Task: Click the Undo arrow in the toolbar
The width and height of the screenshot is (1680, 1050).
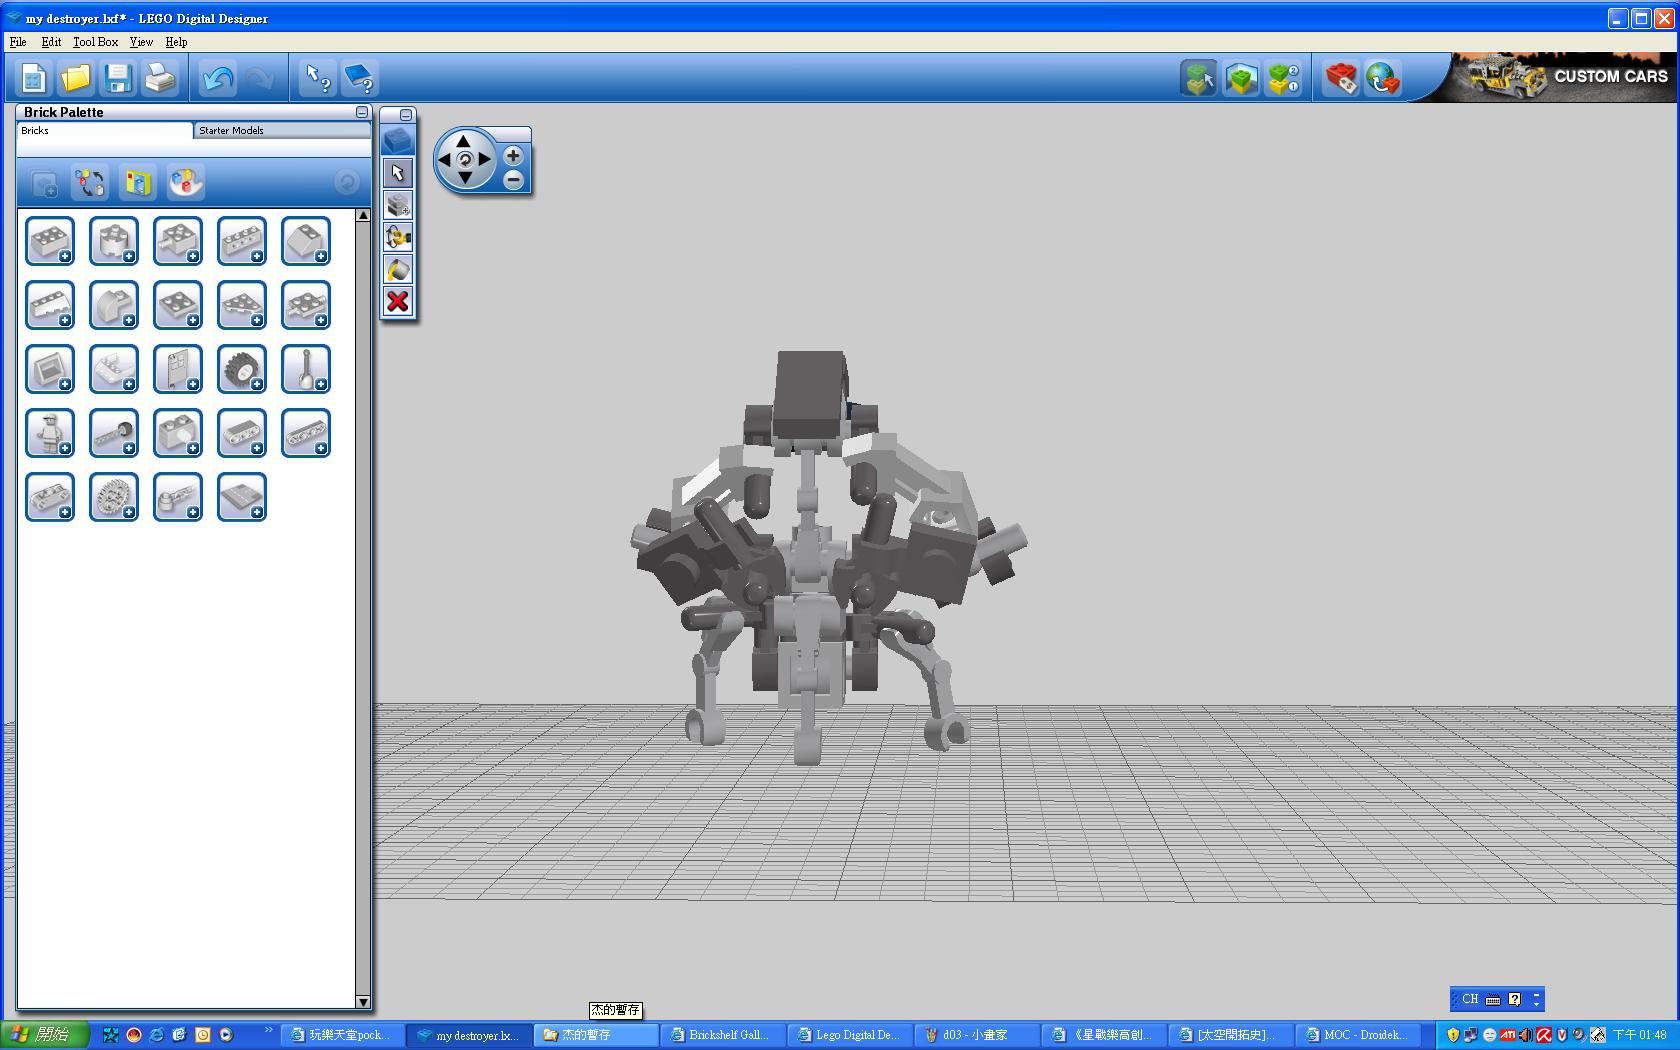Action: point(217,78)
